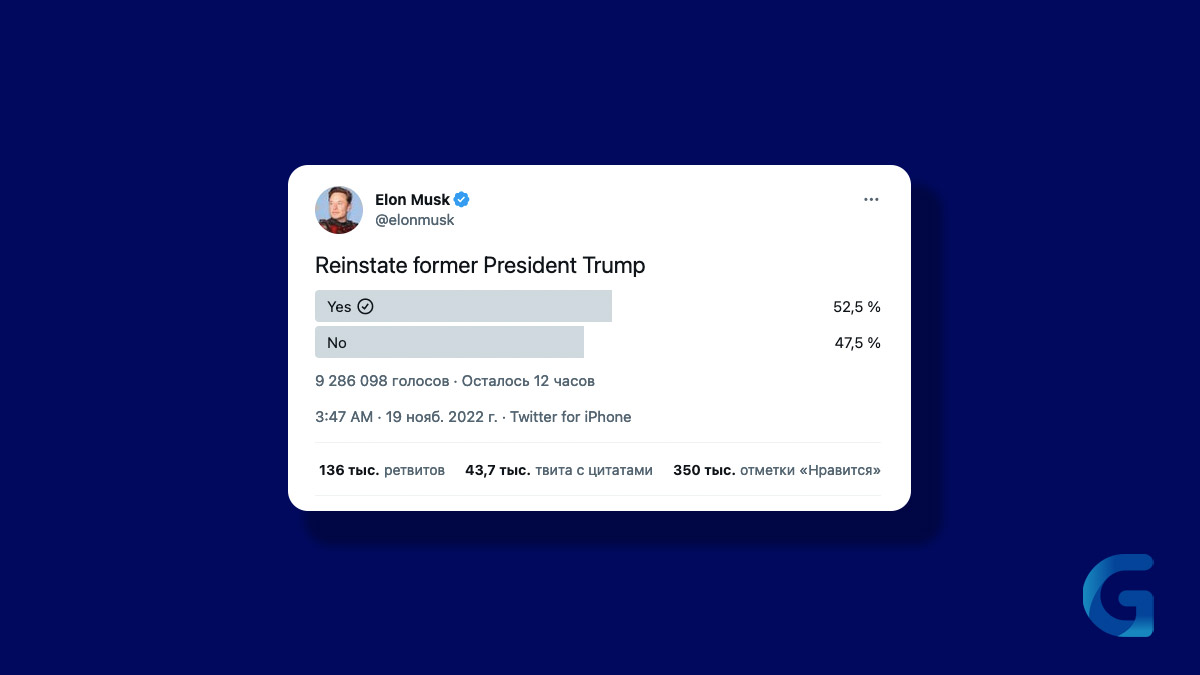Click the No poll progress bar
Image resolution: width=1200 pixels, height=675 pixels.
coord(449,342)
